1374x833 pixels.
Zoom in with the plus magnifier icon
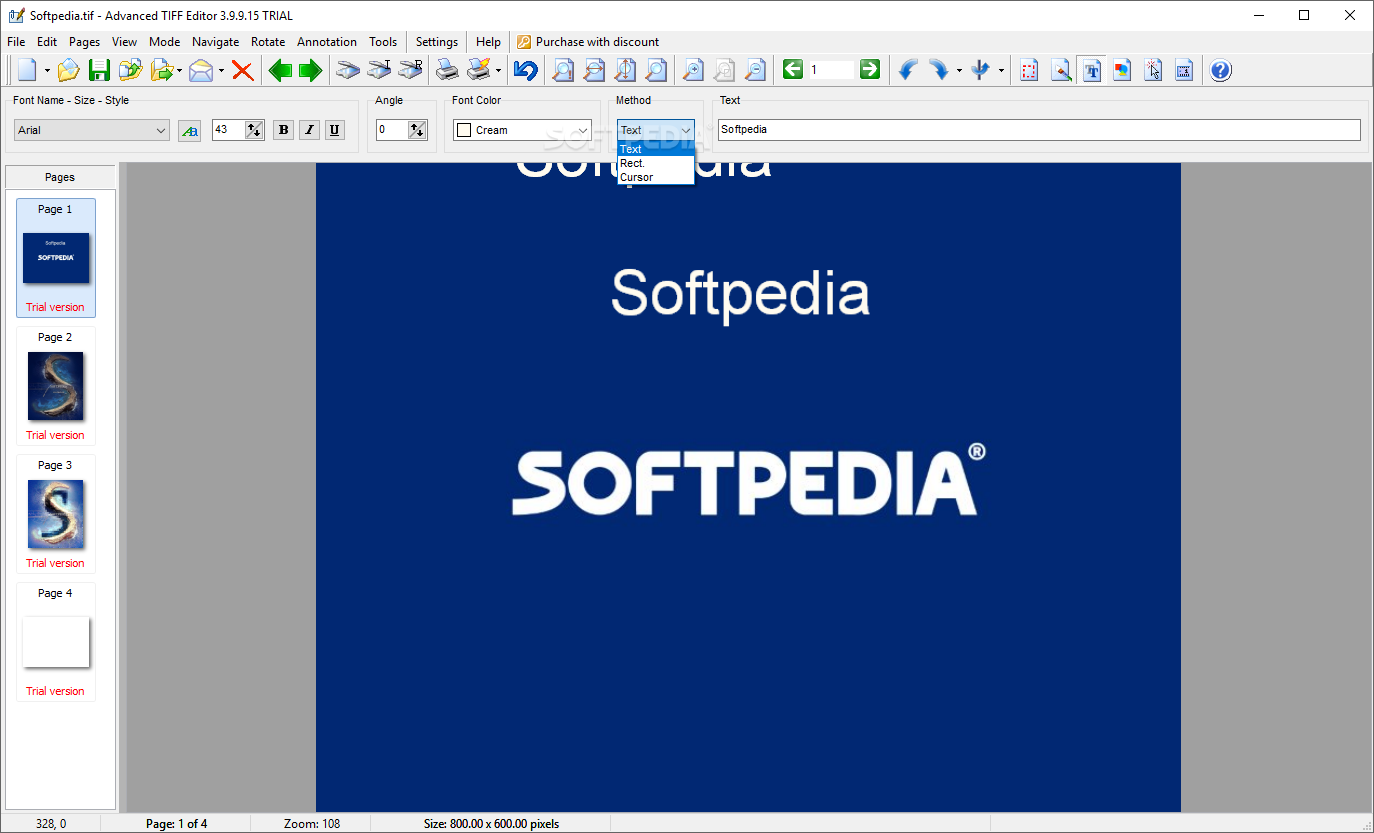(692, 70)
